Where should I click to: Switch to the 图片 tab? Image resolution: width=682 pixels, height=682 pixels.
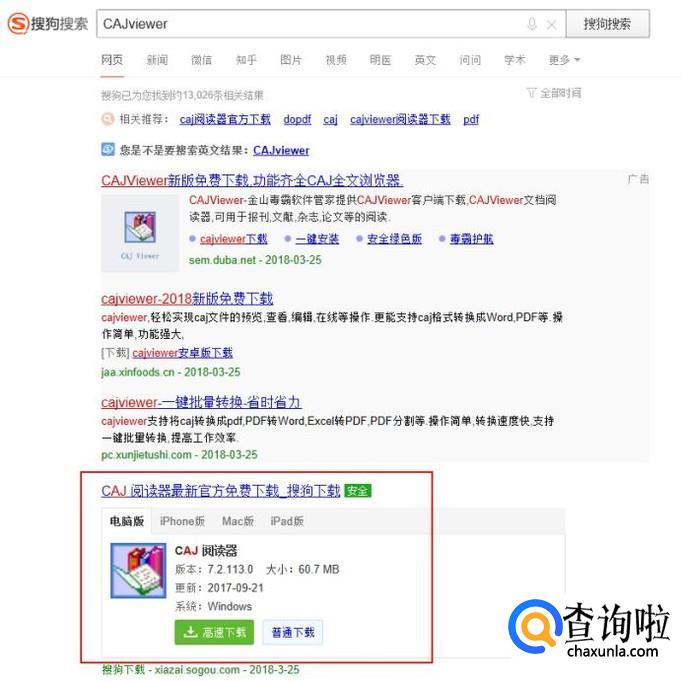click(x=291, y=60)
